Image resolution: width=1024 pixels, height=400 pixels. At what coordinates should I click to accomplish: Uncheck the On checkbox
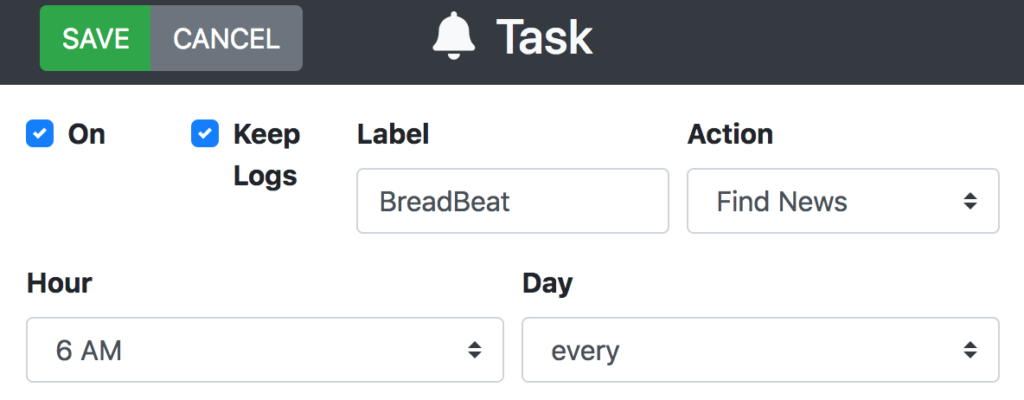coord(40,134)
